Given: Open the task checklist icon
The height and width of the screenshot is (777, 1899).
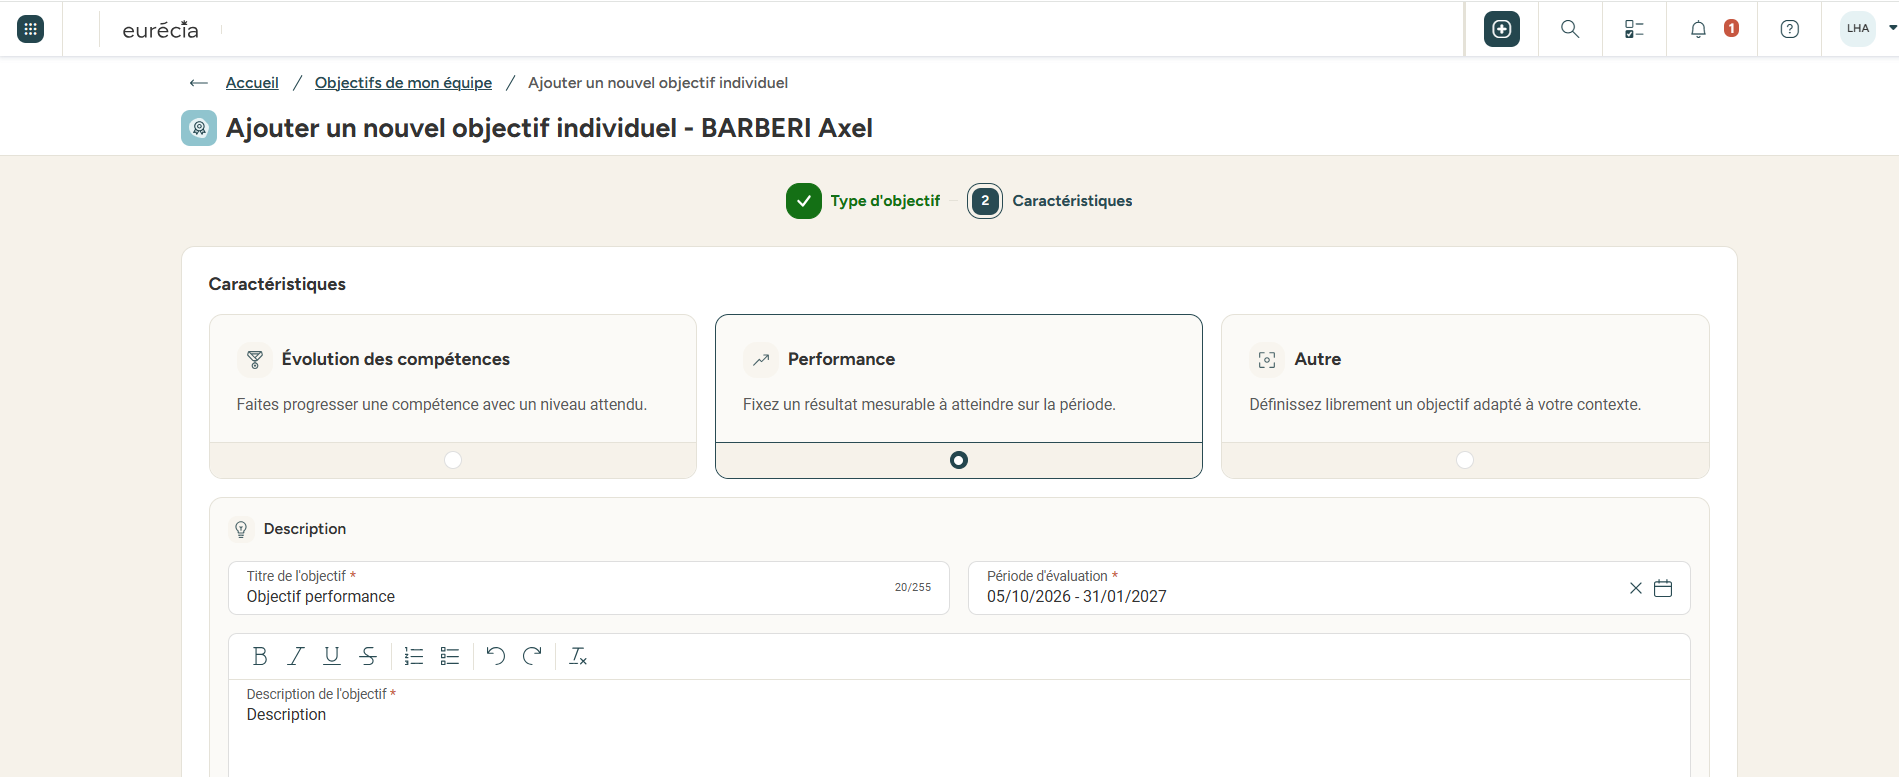Looking at the screenshot, I should [x=1634, y=29].
